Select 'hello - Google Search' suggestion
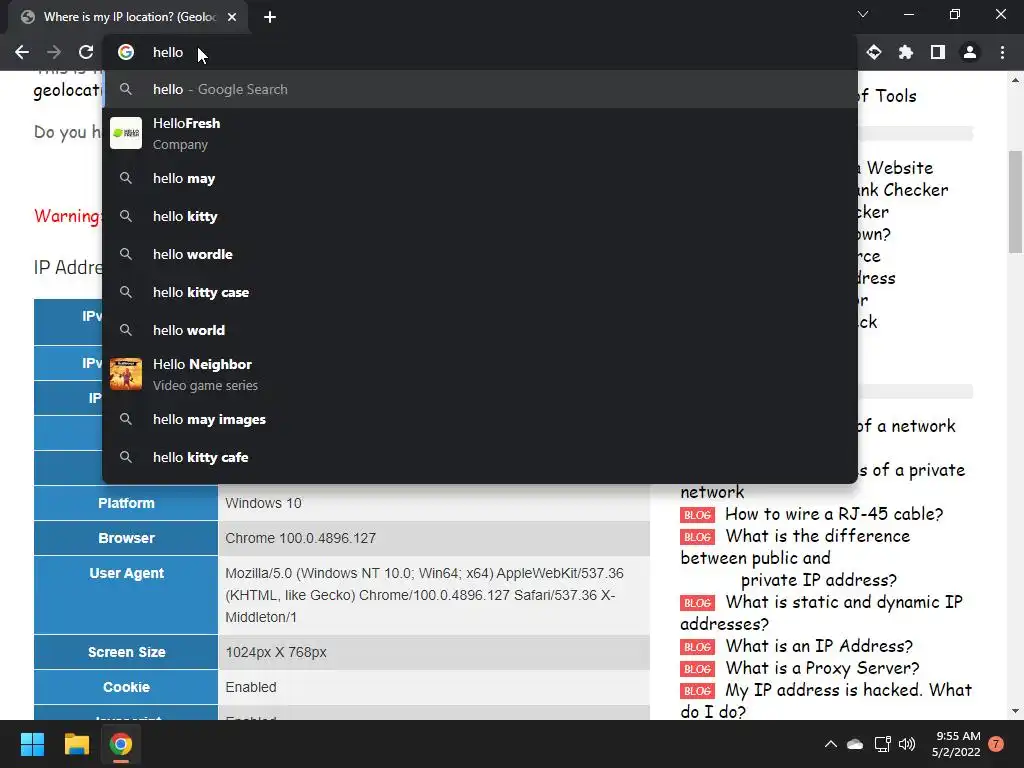Image resolution: width=1024 pixels, height=768 pixels. 480,89
